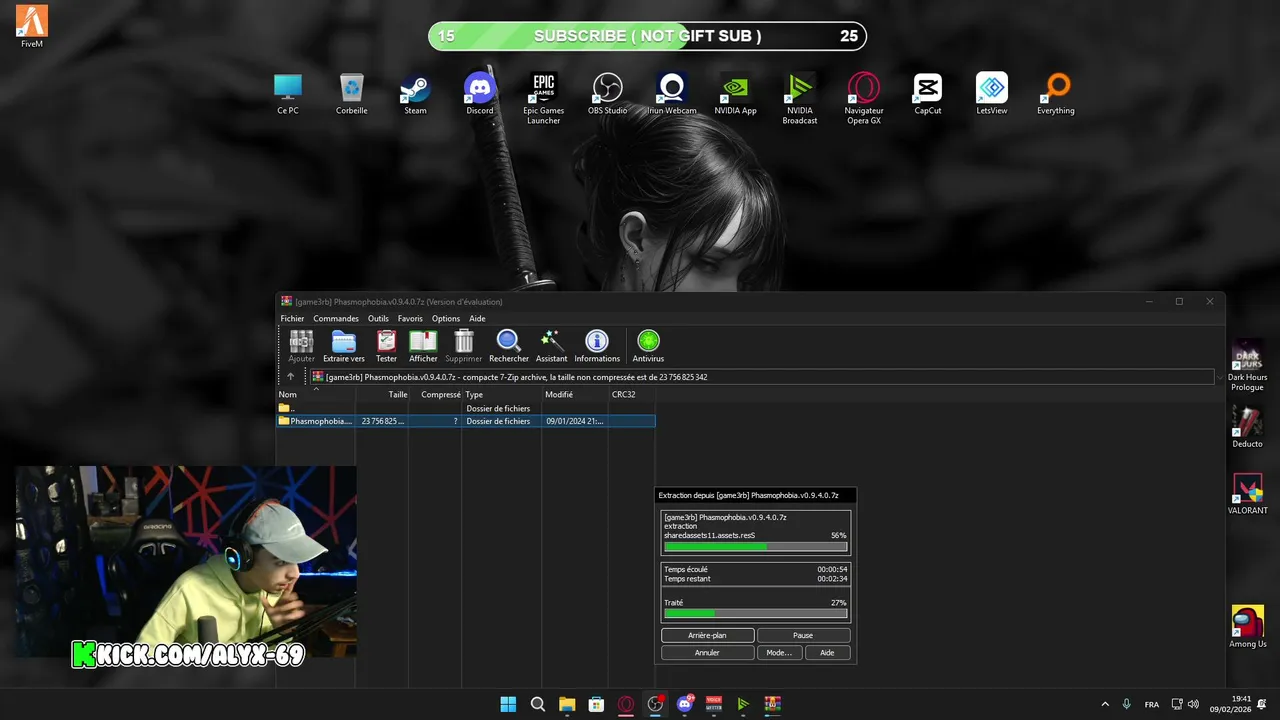Image resolution: width=1280 pixels, height=720 pixels.
Task: Open the Windows Start menu
Action: click(508, 704)
